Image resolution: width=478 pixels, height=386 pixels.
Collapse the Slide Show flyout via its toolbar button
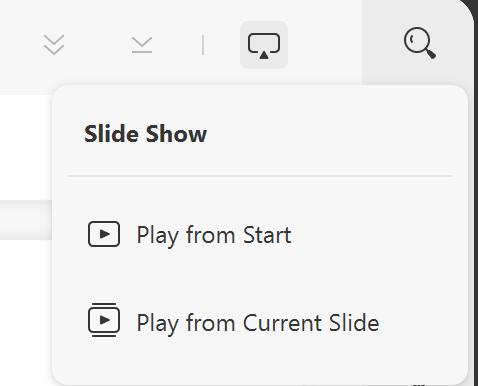tap(264, 45)
